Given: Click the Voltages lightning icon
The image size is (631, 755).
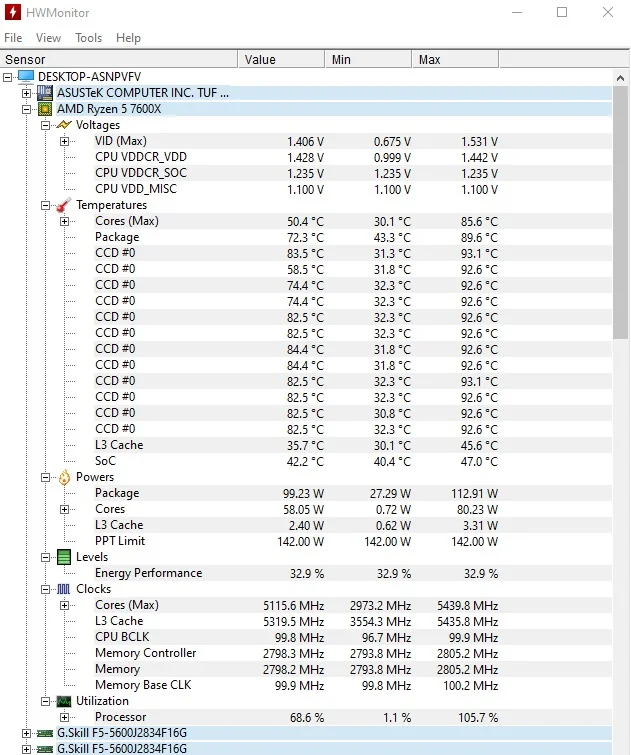Looking at the screenshot, I should (64, 125).
